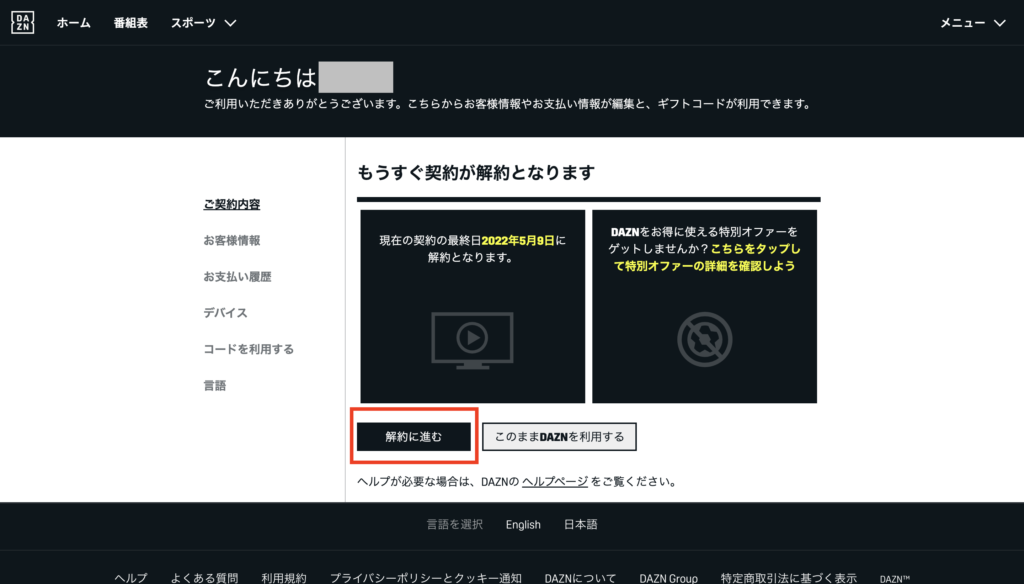The height and width of the screenshot is (584, 1024).
Task: Click the heading もうすぐ契約が解約となります
Action: [x=476, y=173]
